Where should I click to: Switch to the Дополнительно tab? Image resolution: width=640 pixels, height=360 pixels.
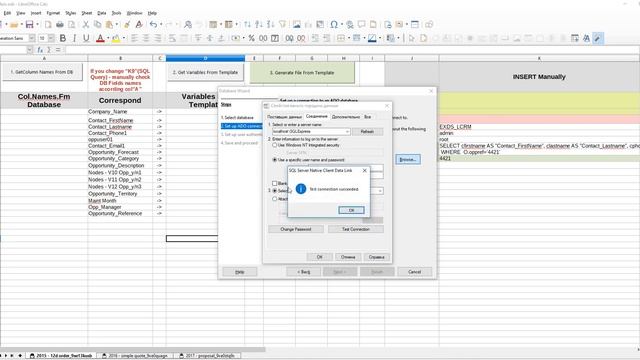346,117
